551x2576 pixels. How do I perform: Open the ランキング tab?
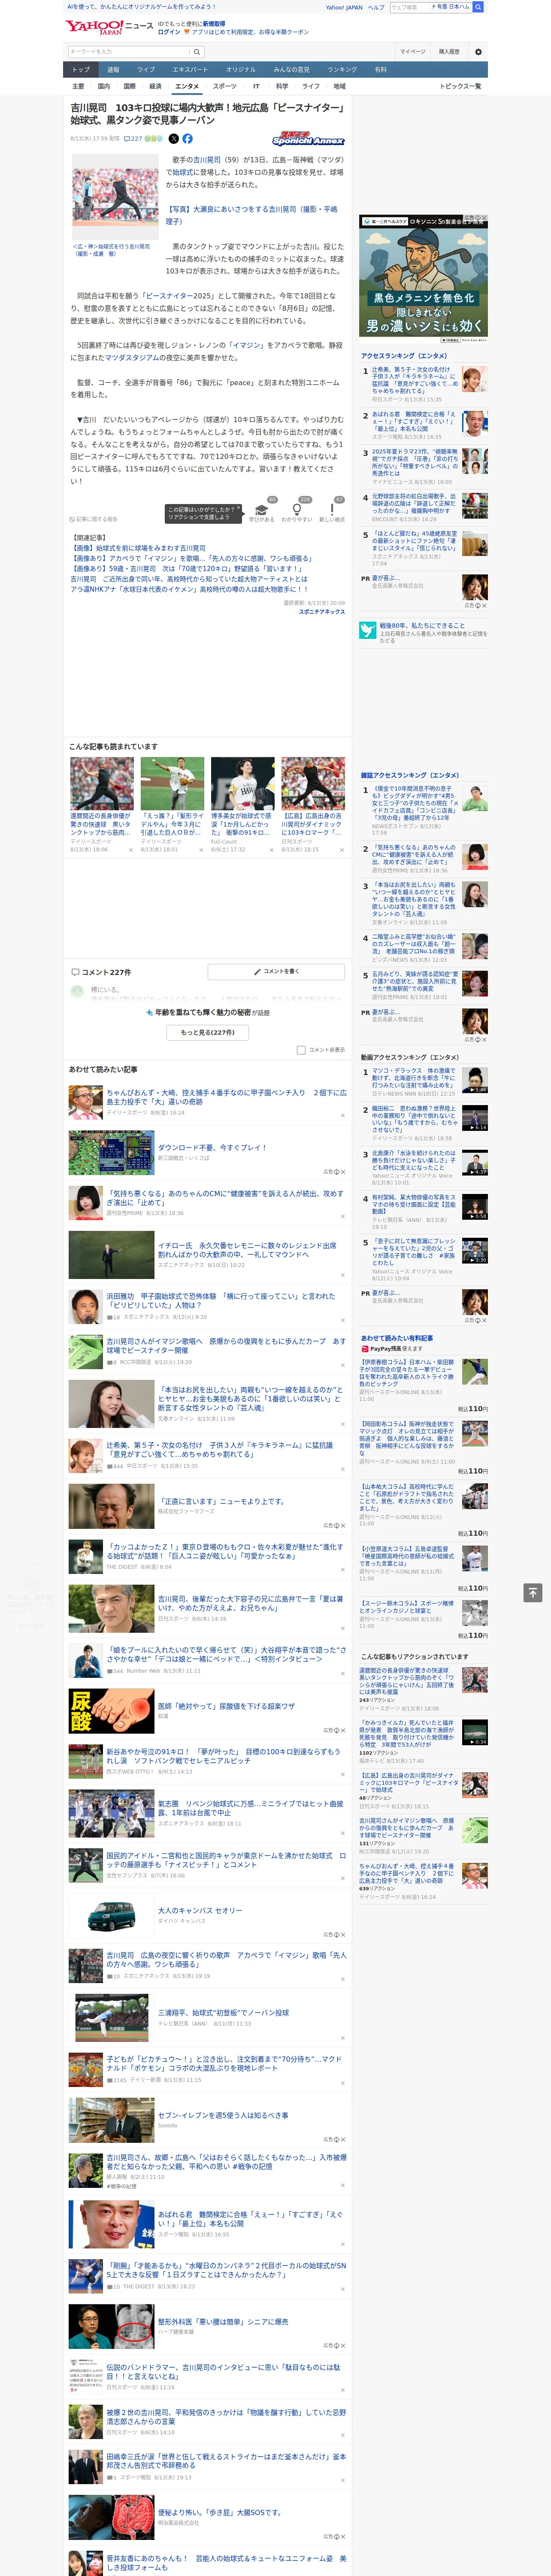(x=342, y=70)
